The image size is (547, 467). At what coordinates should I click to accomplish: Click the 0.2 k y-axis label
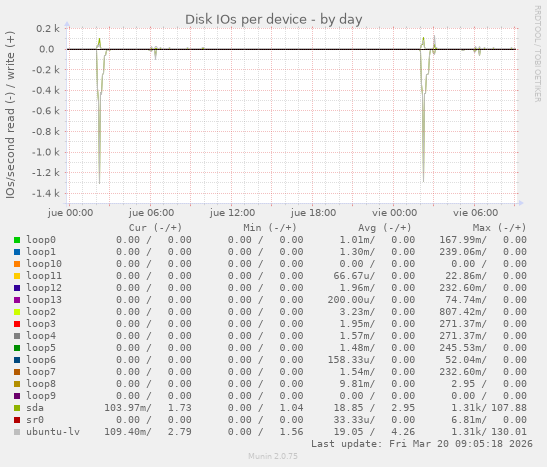[x=48, y=29]
